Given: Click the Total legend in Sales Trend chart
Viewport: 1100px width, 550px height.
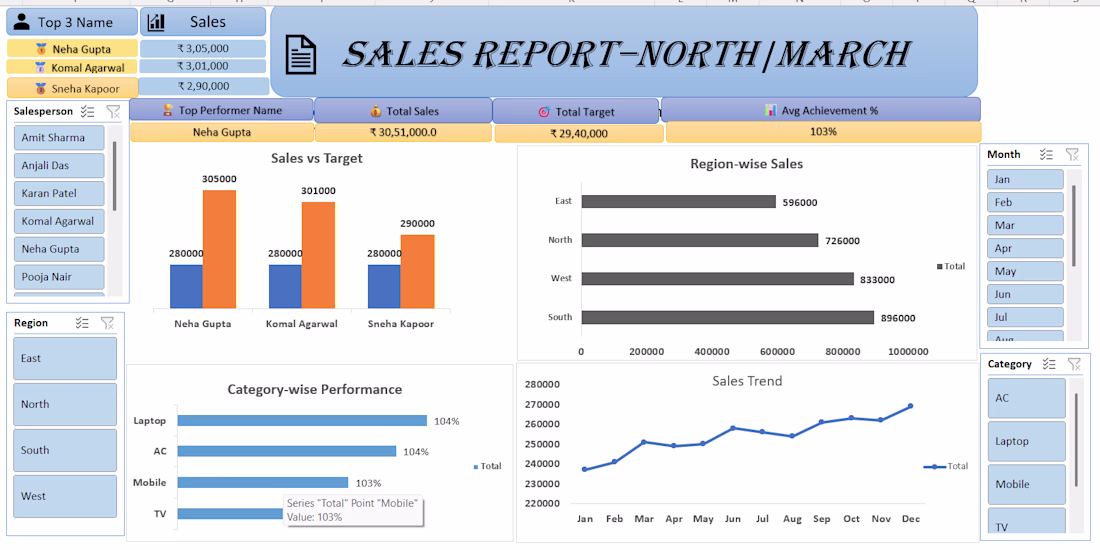Looking at the screenshot, I should pyautogui.click(x=946, y=466).
